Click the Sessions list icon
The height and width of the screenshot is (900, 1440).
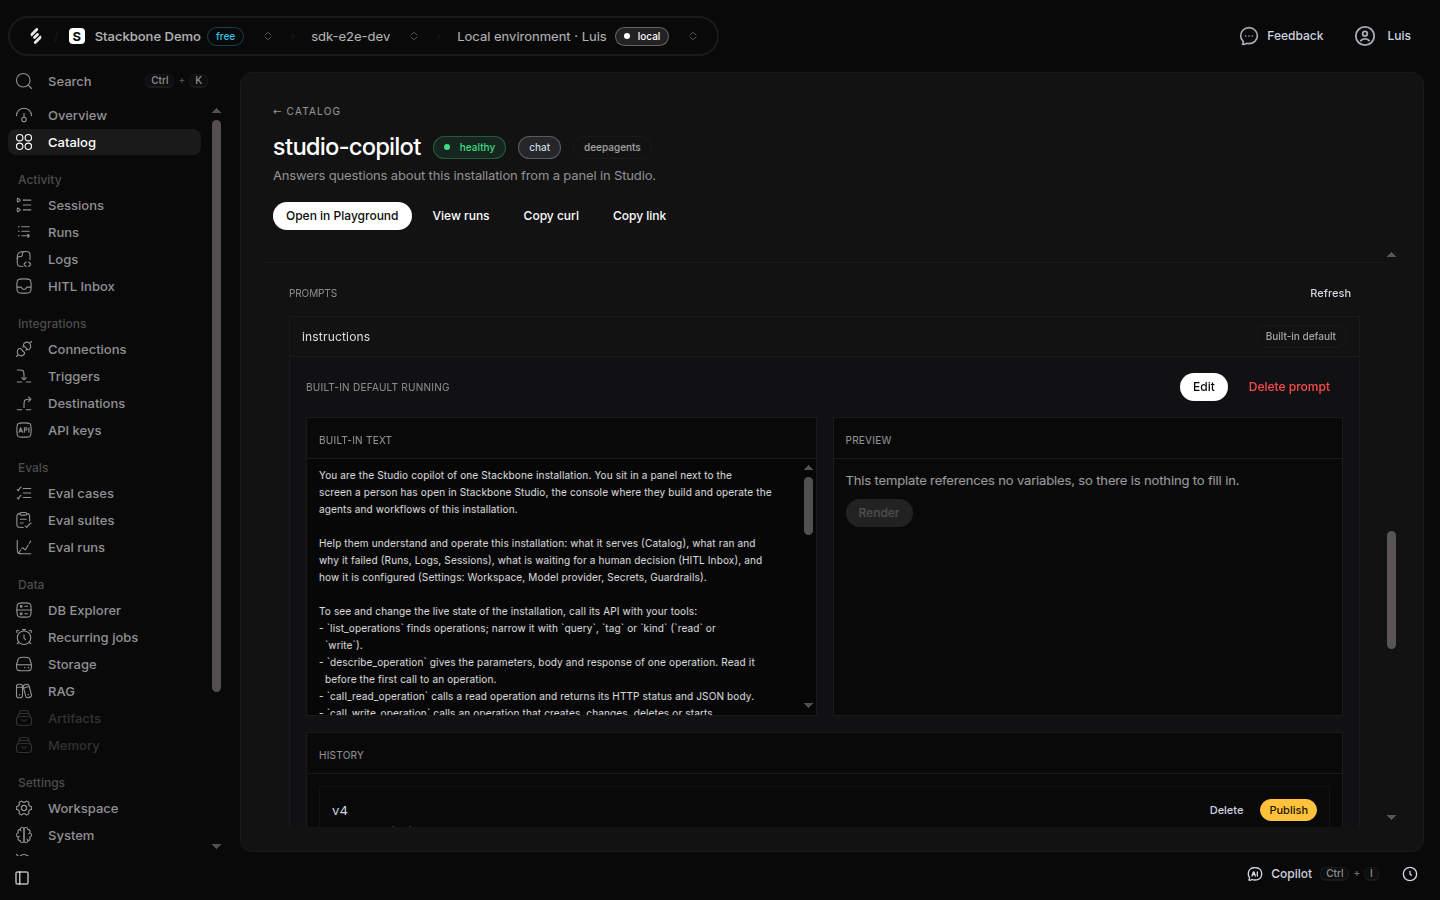click(x=24, y=205)
